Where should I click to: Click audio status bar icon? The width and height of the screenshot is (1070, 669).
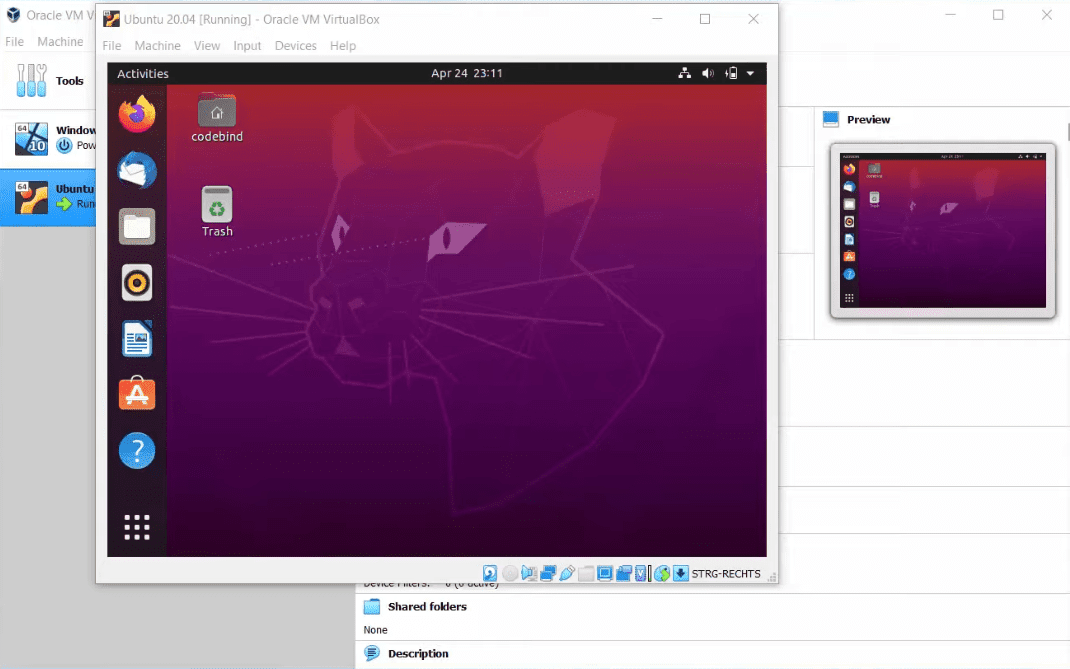pos(529,573)
